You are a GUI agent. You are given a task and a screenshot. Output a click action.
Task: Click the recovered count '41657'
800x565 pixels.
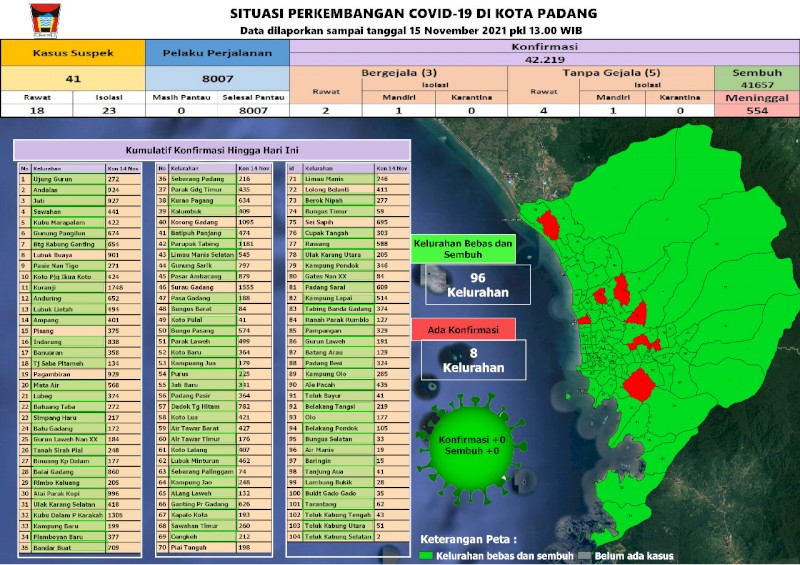tap(757, 85)
